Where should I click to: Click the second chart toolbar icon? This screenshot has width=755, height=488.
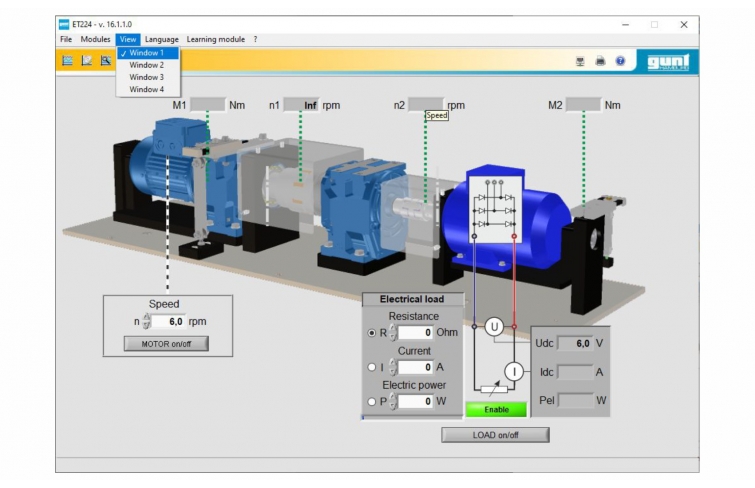(x=87, y=61)
